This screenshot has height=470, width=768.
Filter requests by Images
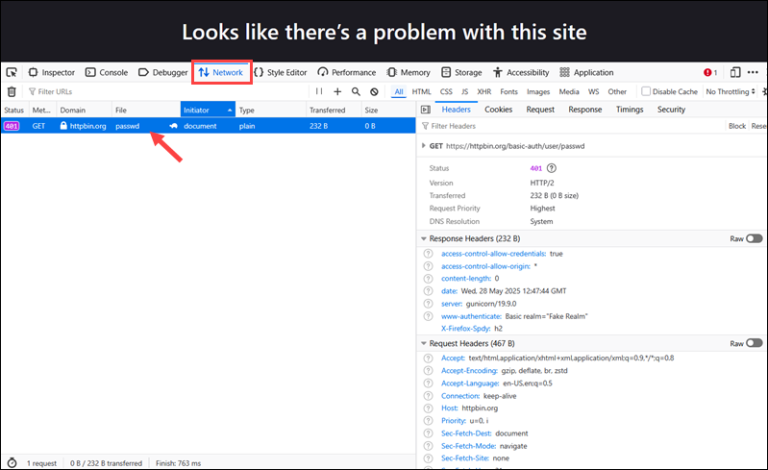(x=538, y=92)
